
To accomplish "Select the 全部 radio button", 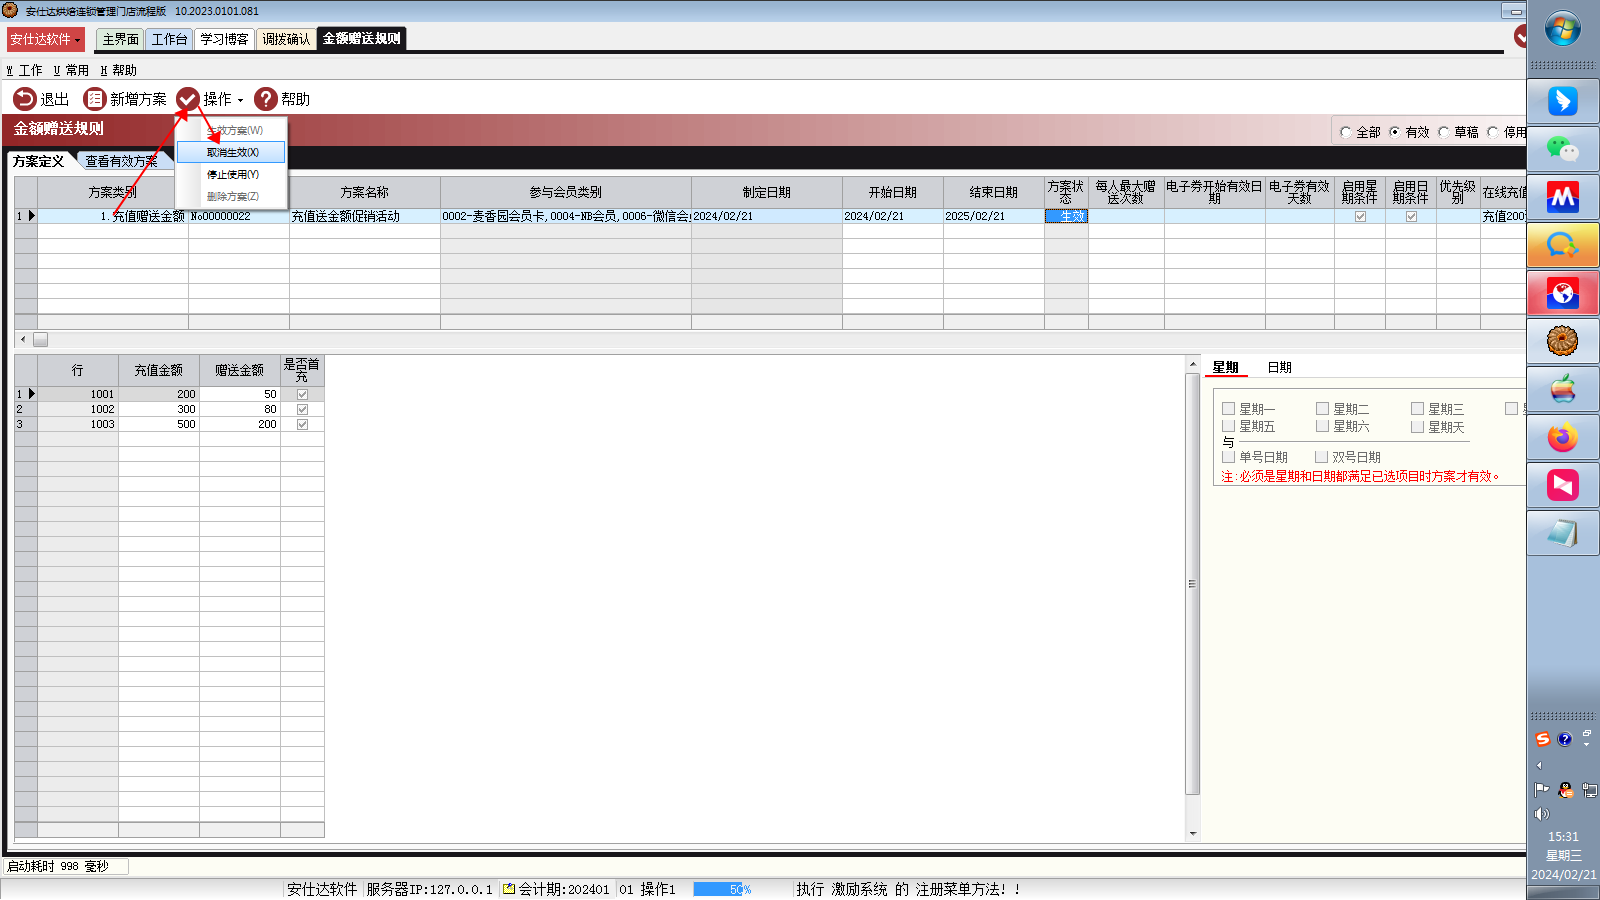I will coord(1346,132).
